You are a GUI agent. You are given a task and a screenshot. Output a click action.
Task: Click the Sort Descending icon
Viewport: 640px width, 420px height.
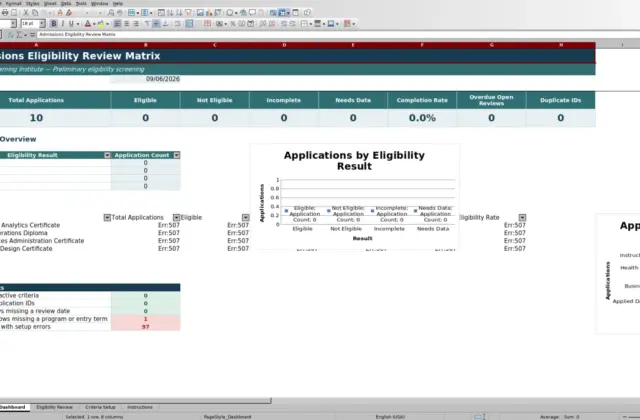pos(179,13)
